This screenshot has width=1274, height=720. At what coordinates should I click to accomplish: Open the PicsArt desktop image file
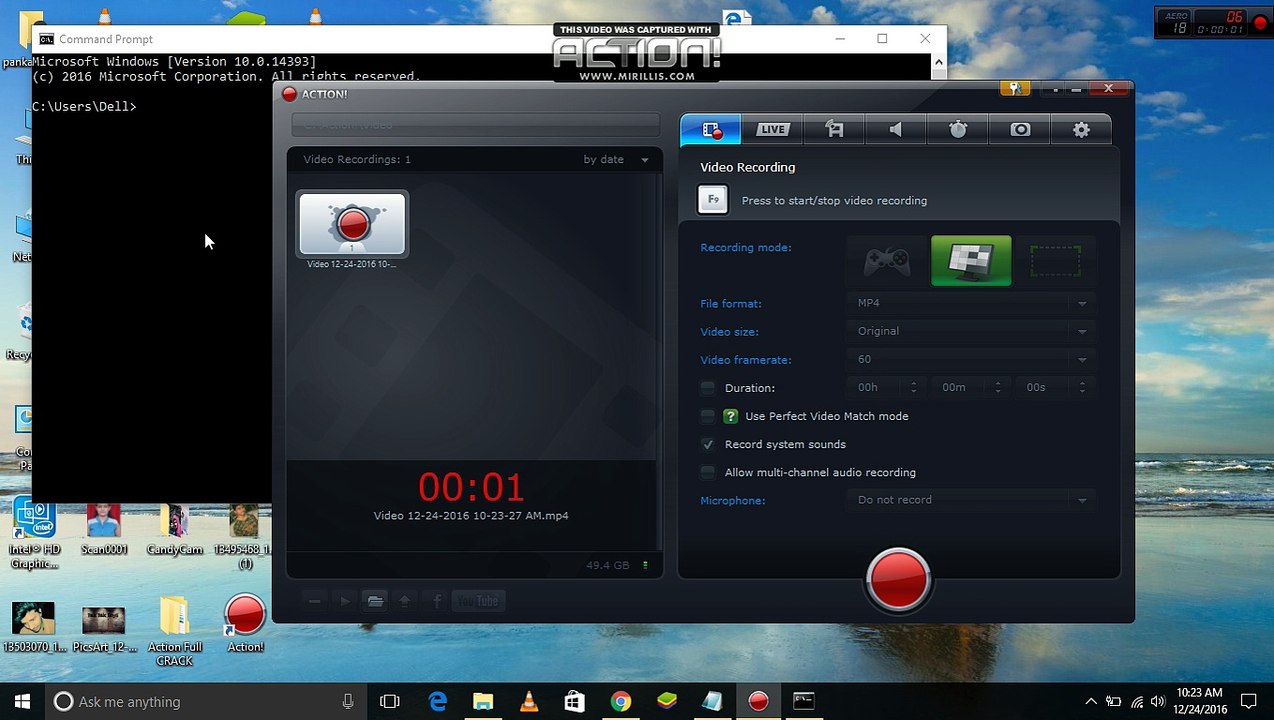click(104, 629)
